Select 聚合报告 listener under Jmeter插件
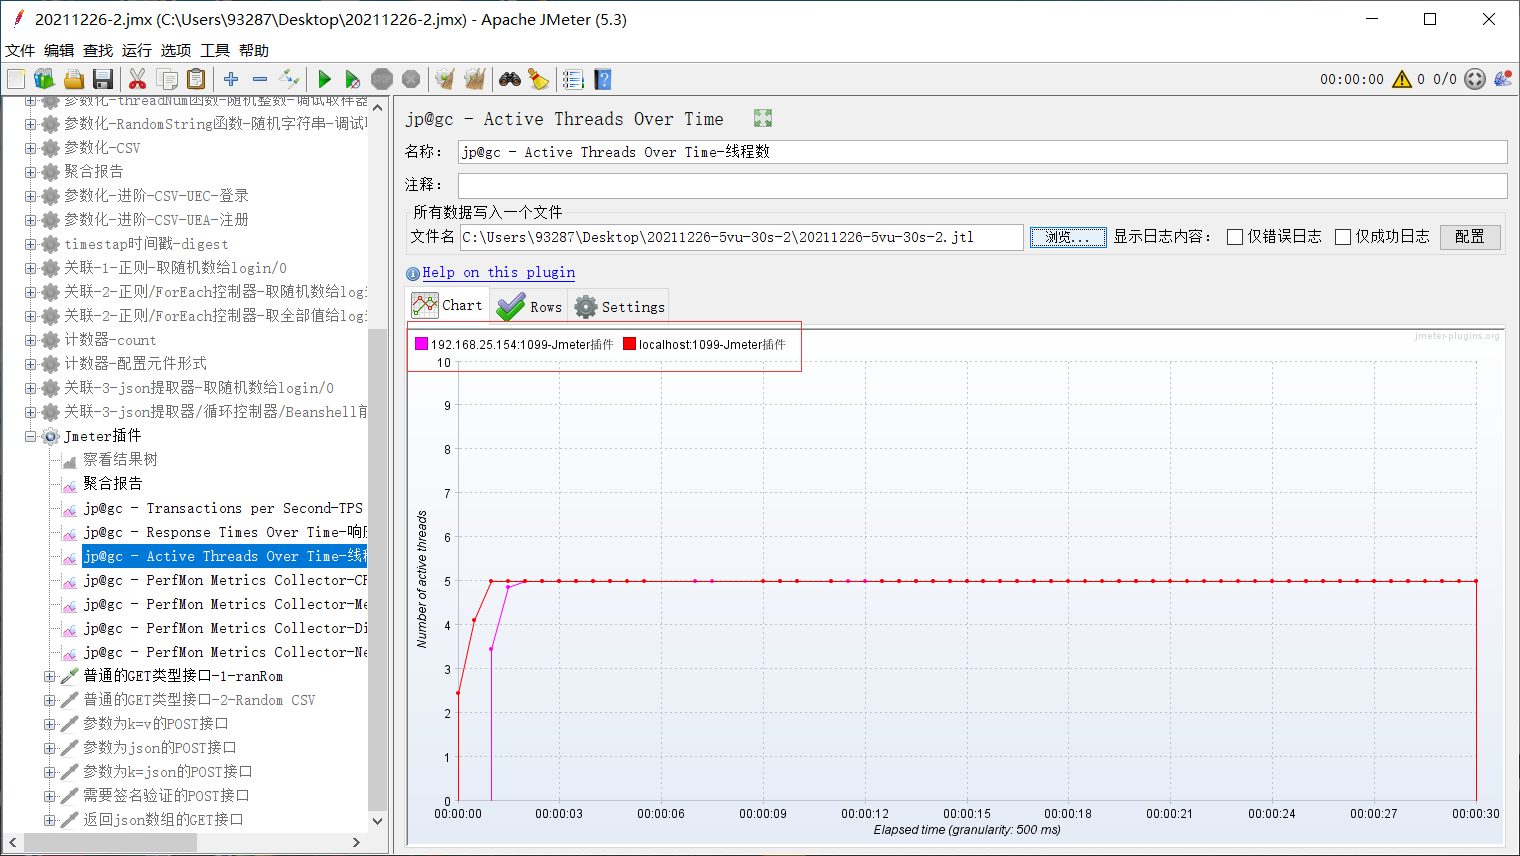The width and height of the screenshot is (1520, 856). [x=112, y=484]
